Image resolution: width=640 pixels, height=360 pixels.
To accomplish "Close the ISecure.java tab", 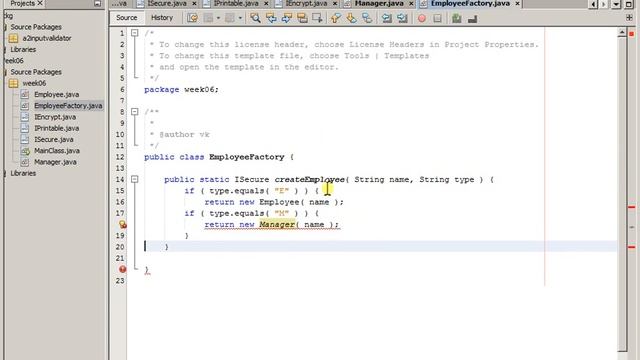I will click(x=194, y=3).
